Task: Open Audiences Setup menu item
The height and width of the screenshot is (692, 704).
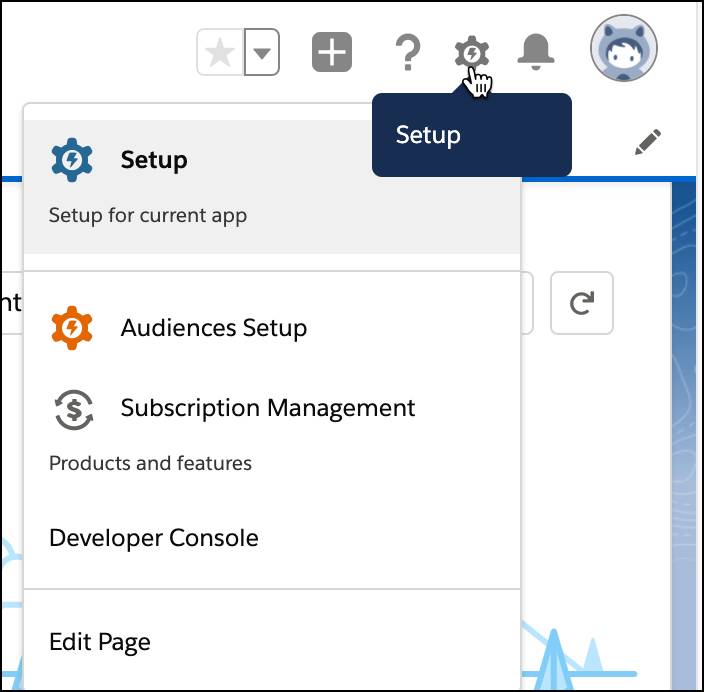Action: pos(272,328)
